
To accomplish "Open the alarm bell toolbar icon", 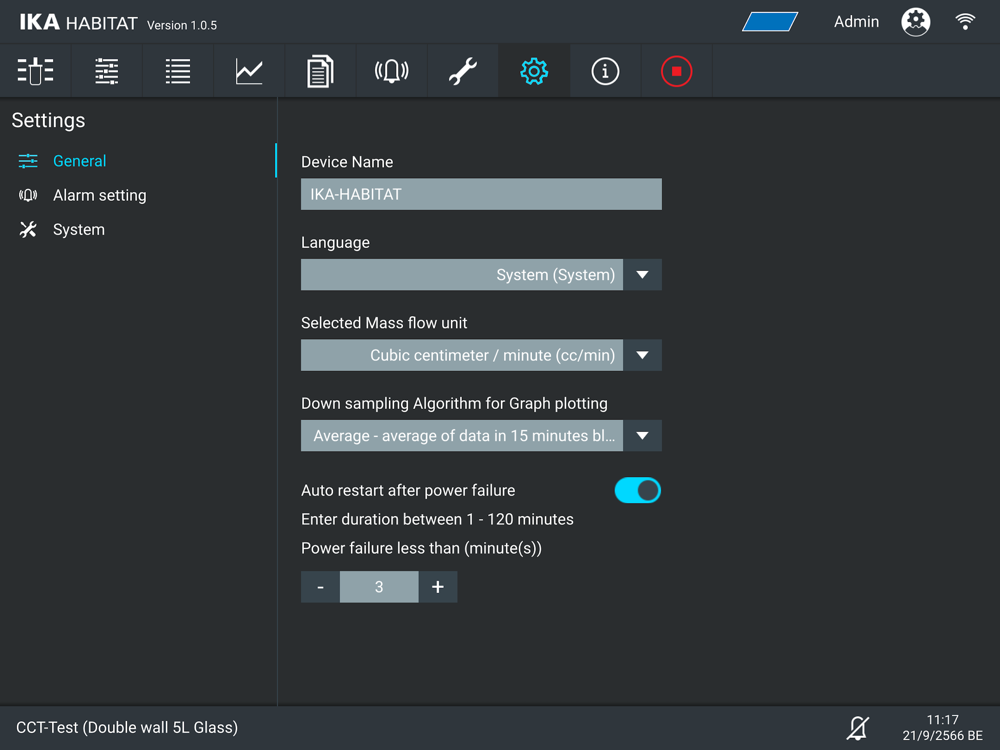I will [392, 71].
